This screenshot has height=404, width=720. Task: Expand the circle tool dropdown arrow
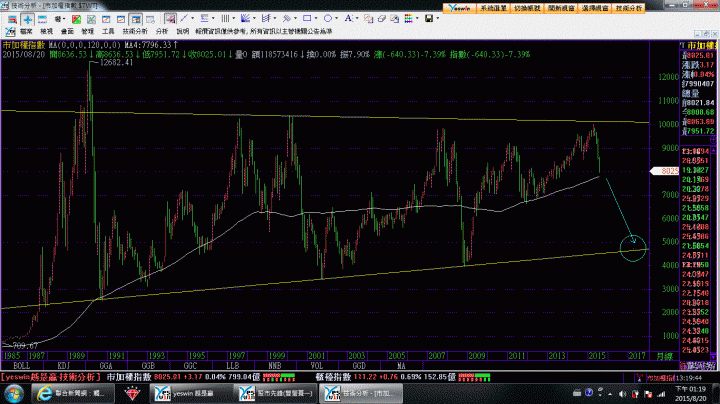pyautogui.click(x=337, y=19)
